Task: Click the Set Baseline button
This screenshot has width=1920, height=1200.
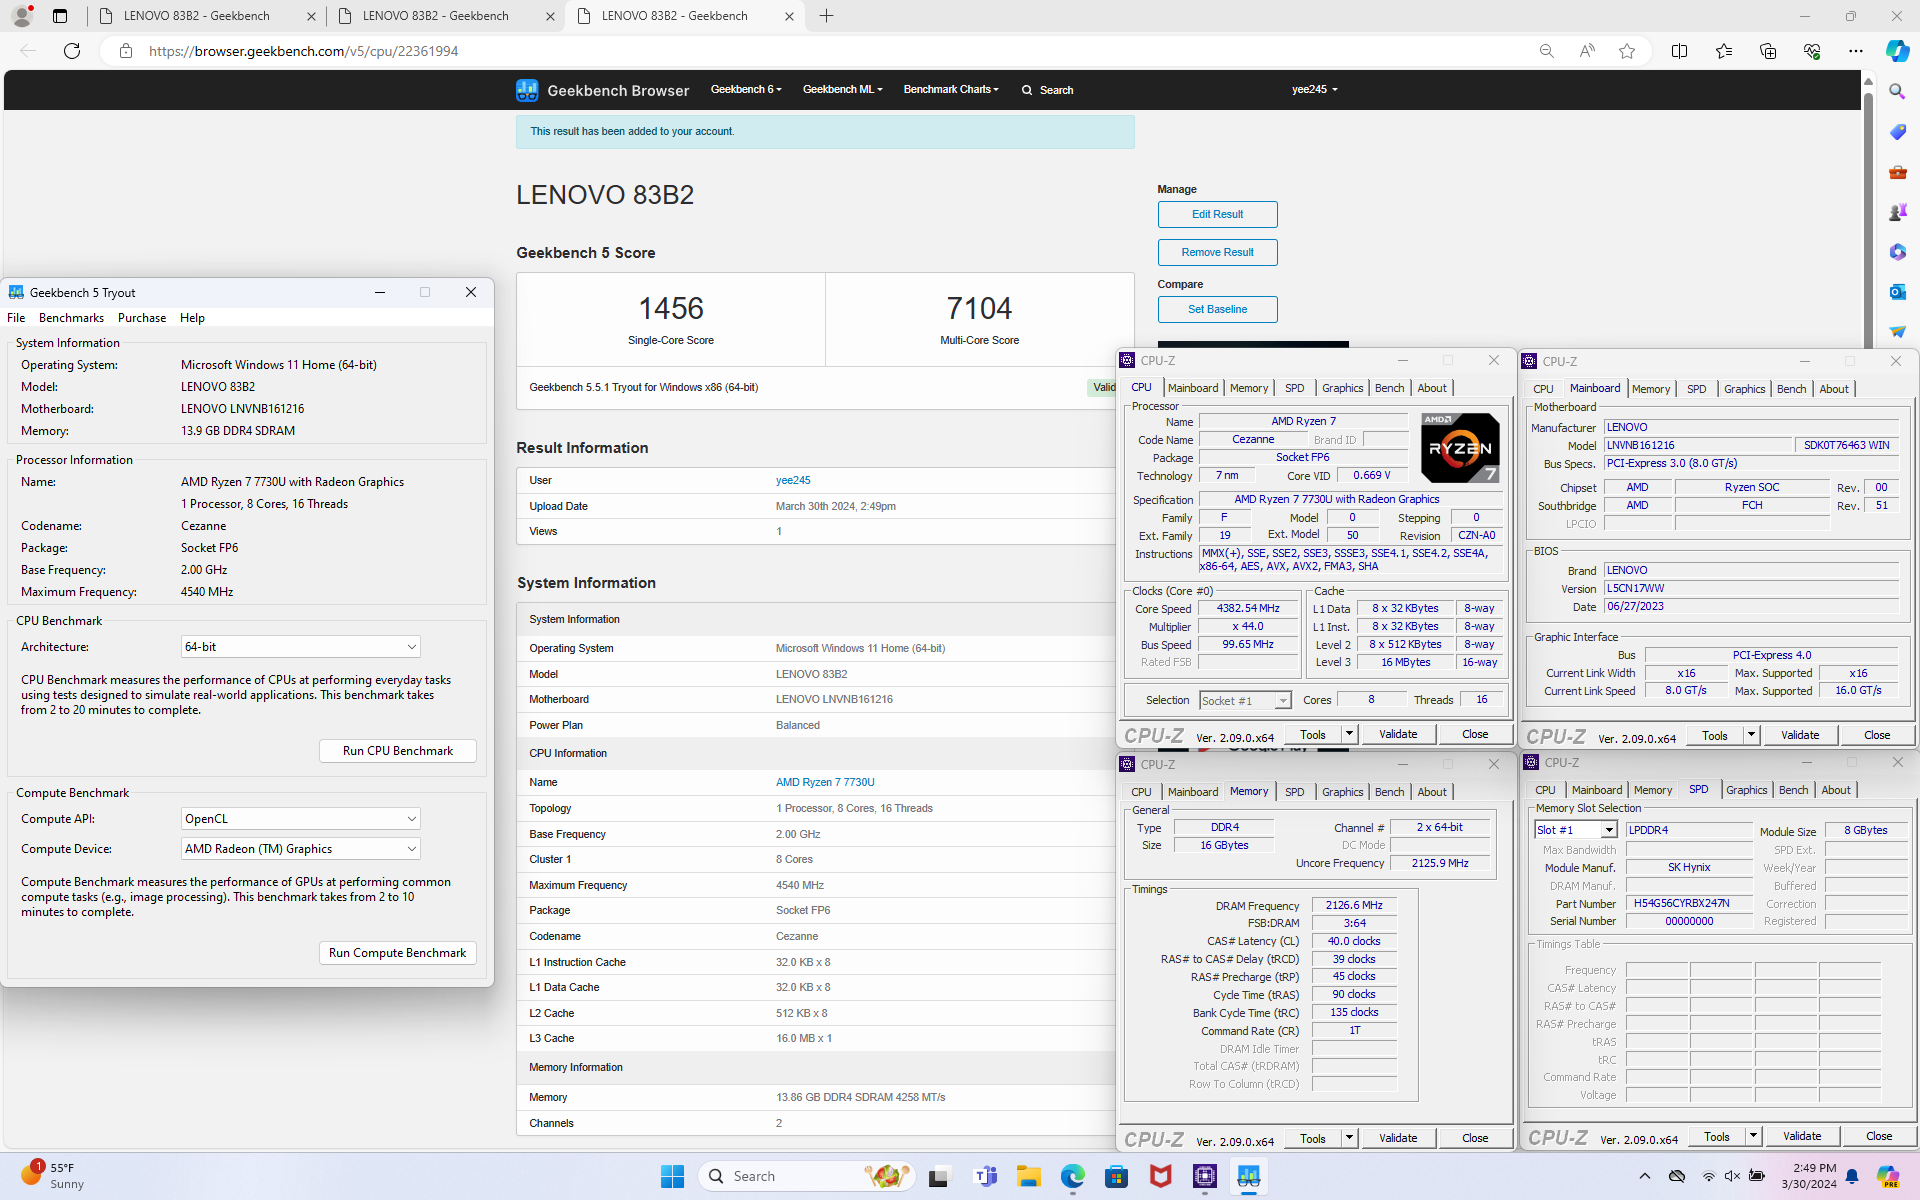Action: 1217,309
